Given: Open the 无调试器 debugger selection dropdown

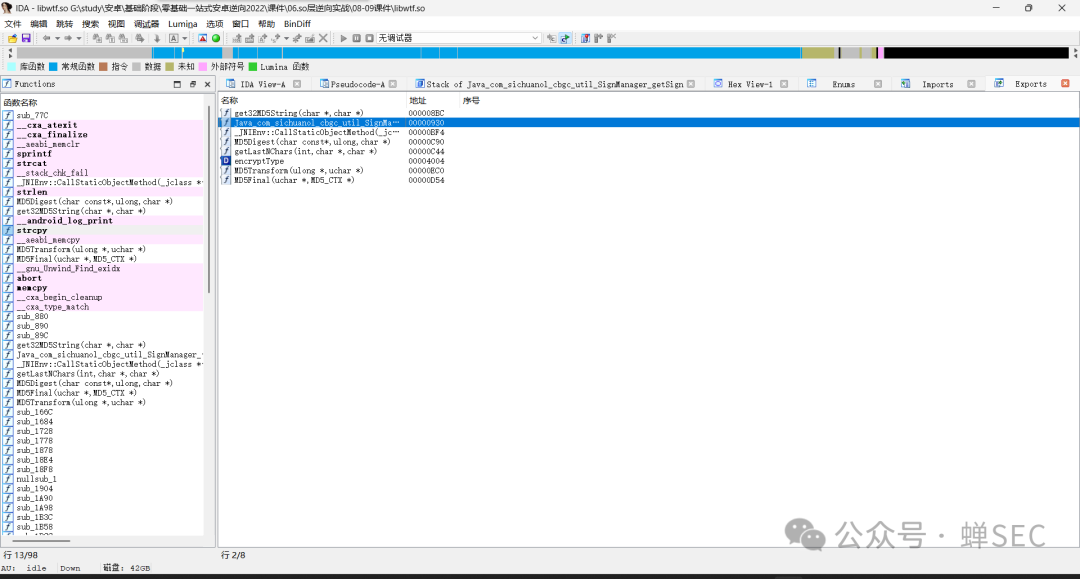Looking at the screenshot, I should point(459,39).
